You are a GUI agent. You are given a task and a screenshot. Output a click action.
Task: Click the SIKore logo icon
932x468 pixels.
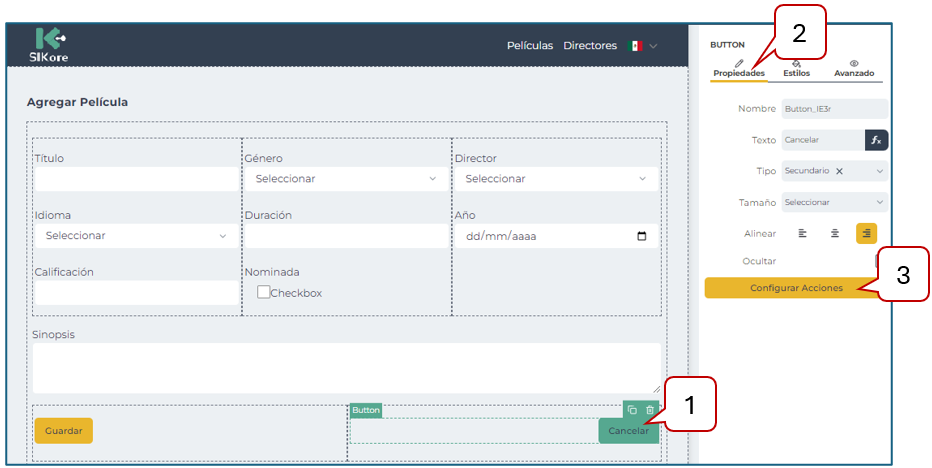49,39
